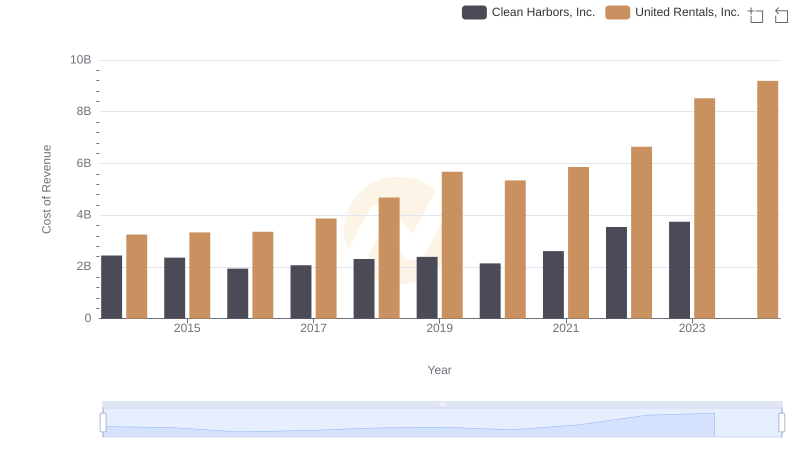Click the y-axis label 2B

pyautogui.click(x=84, y=266)
